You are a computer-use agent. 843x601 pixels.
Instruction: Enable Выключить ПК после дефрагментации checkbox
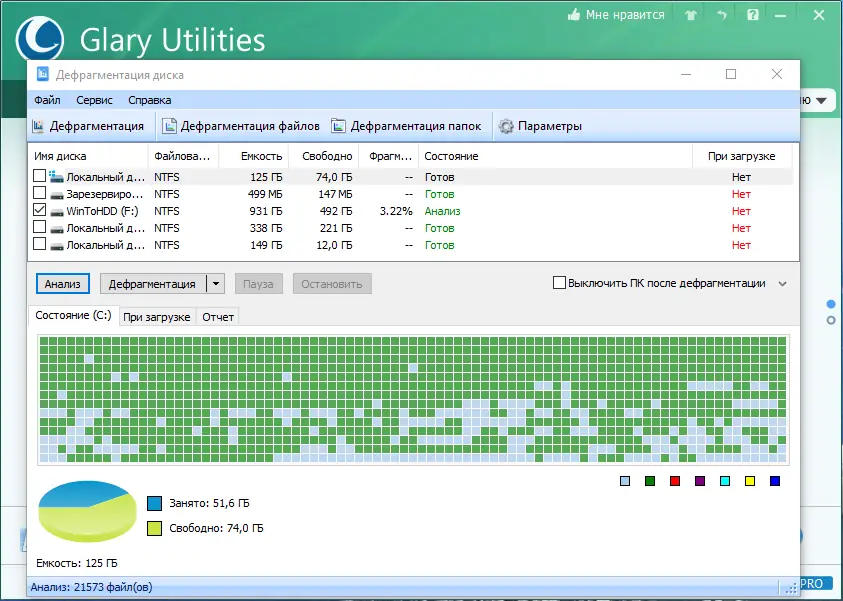point(559,283)
